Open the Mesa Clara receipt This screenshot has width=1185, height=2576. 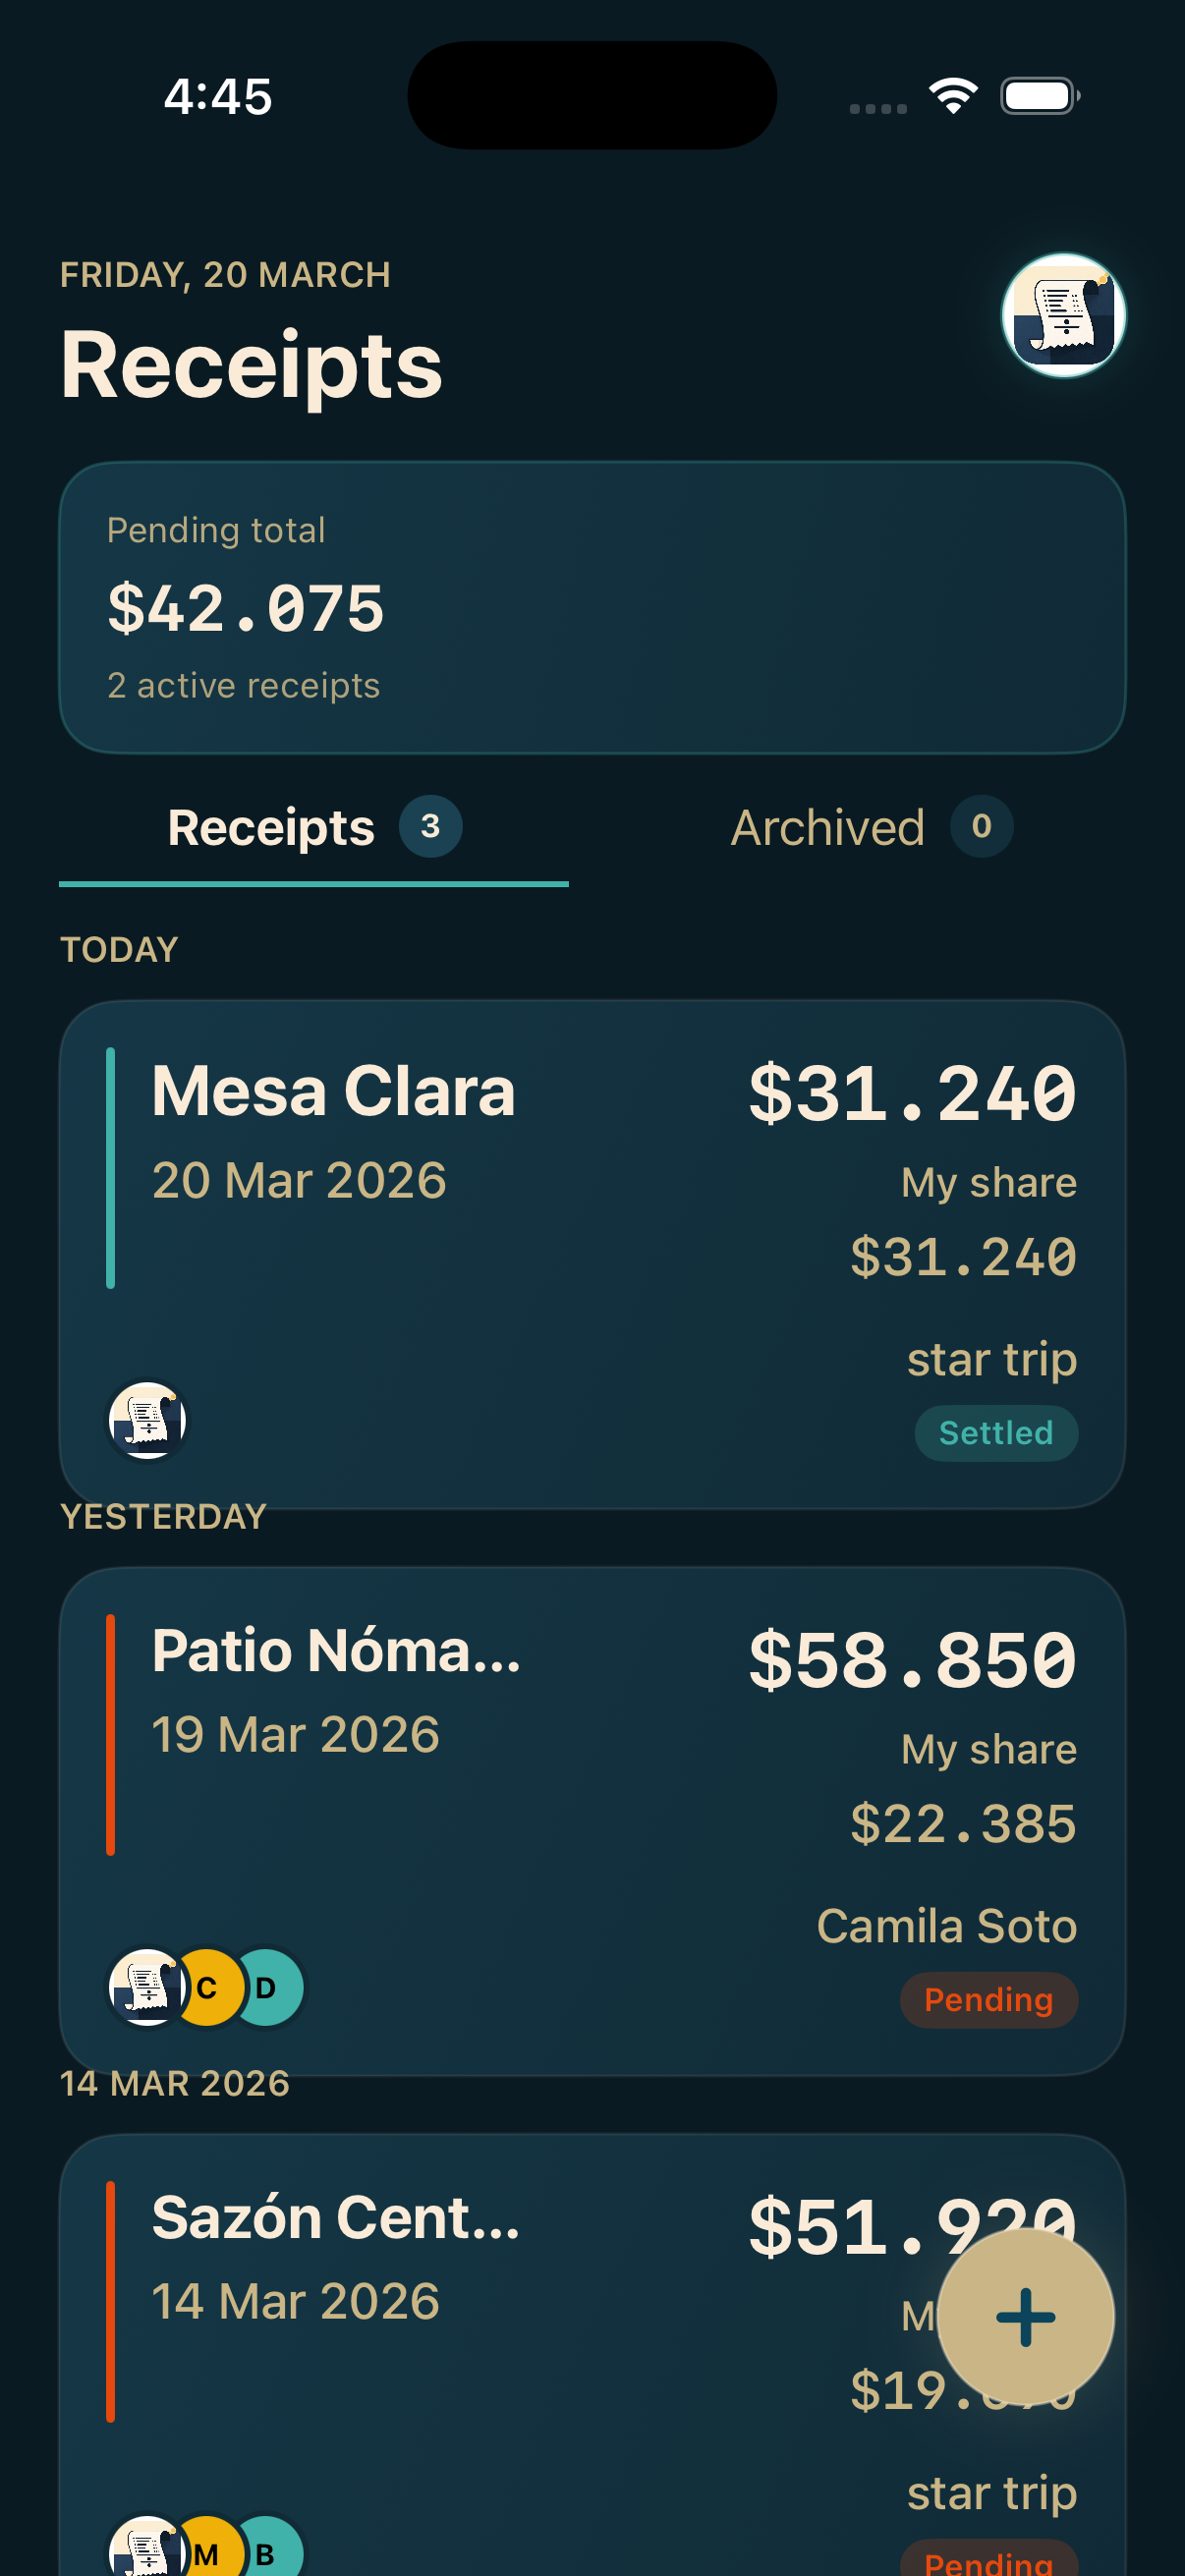coord(333,1091)
